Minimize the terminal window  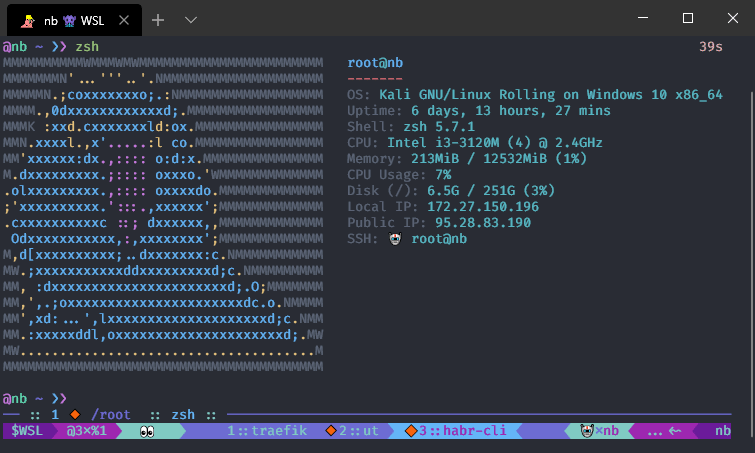click(x=643, y=18)
